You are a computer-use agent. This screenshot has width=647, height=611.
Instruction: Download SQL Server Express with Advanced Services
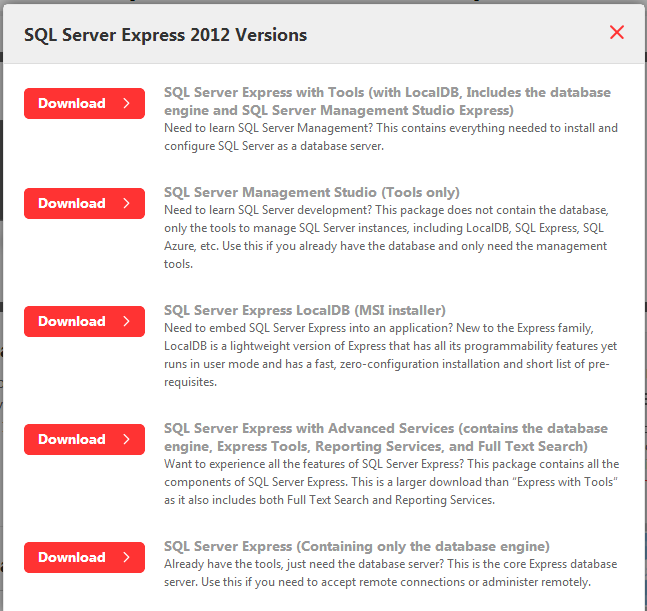tap(84, 439)
